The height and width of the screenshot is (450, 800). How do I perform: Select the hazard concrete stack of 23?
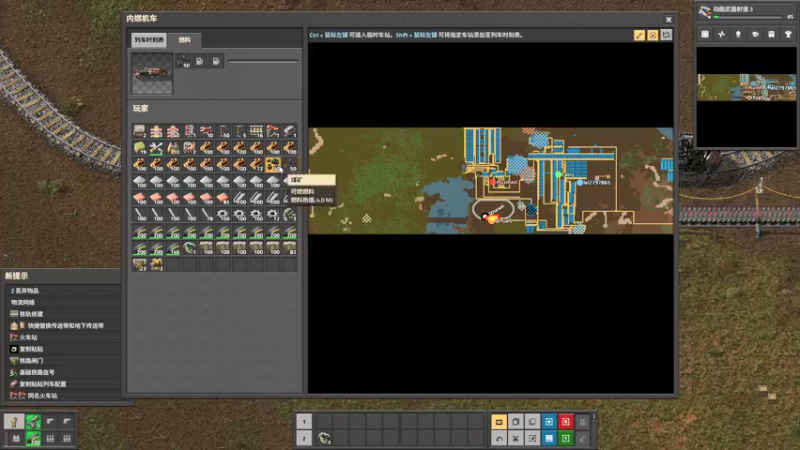coord(139,264)
